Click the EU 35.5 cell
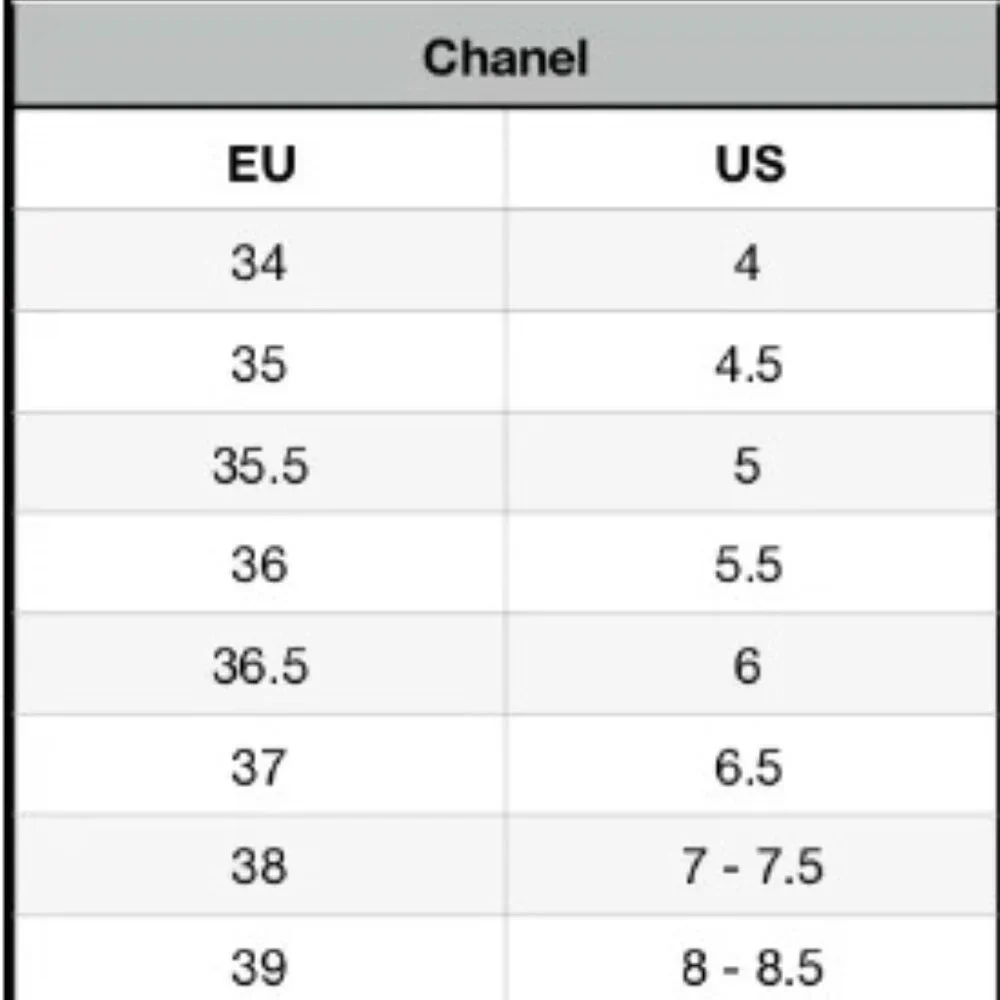1000x1000 pixels. 260,466
